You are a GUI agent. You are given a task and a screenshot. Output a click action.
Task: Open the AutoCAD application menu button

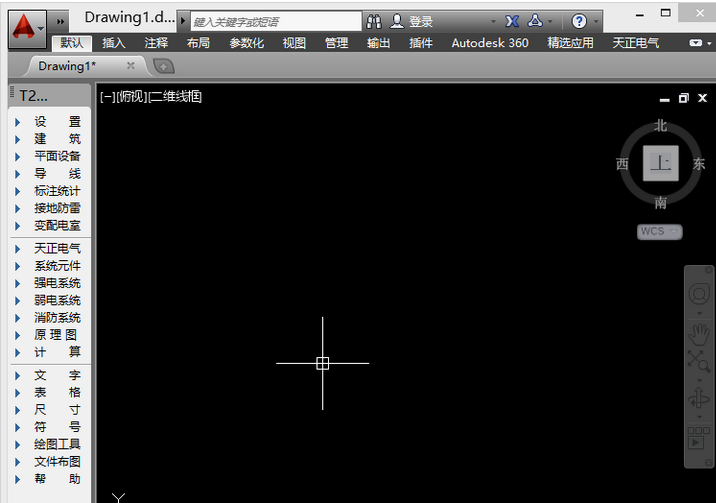[27, 30]
